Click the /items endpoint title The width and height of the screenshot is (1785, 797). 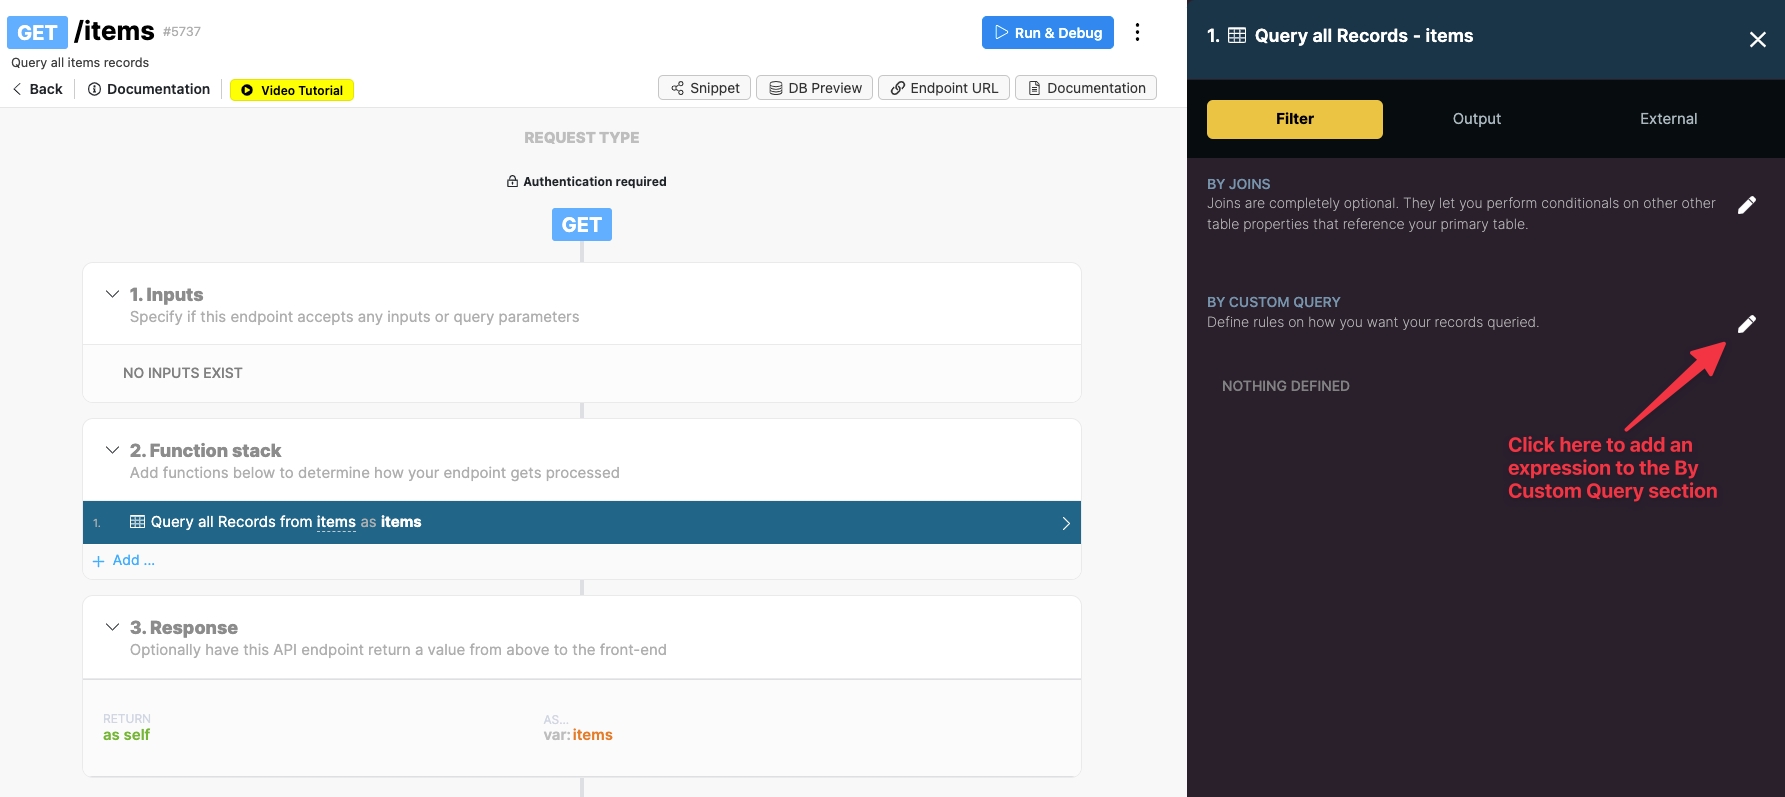click(114, 32)
